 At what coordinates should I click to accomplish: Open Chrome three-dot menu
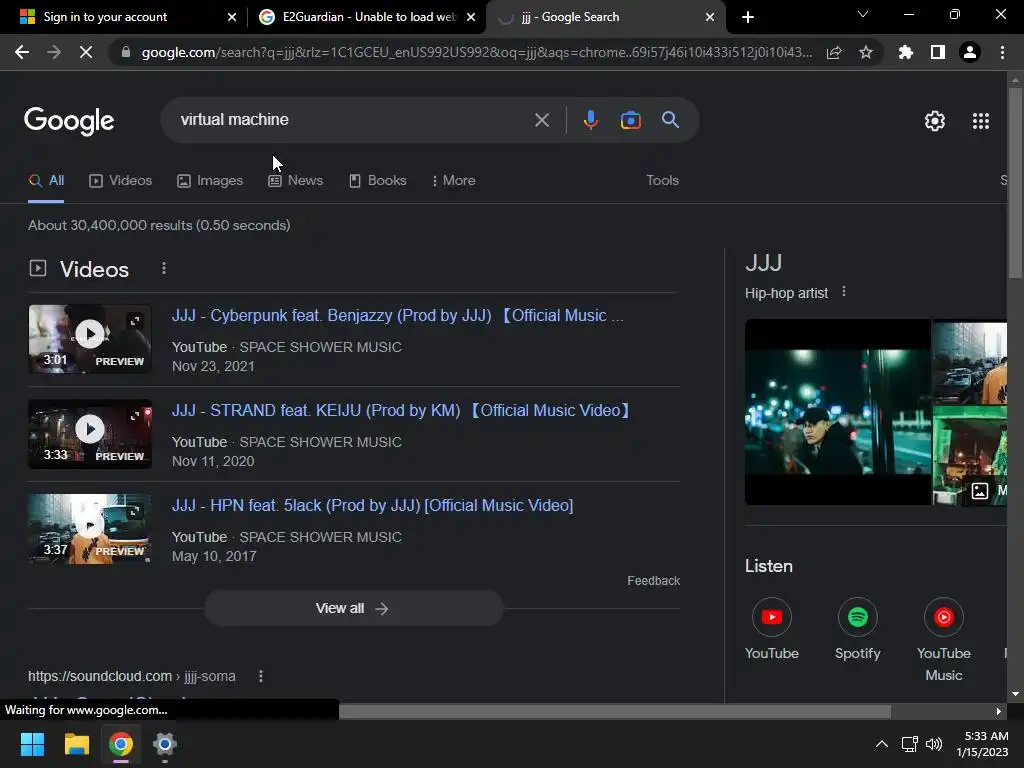(x=1002, y=52)
